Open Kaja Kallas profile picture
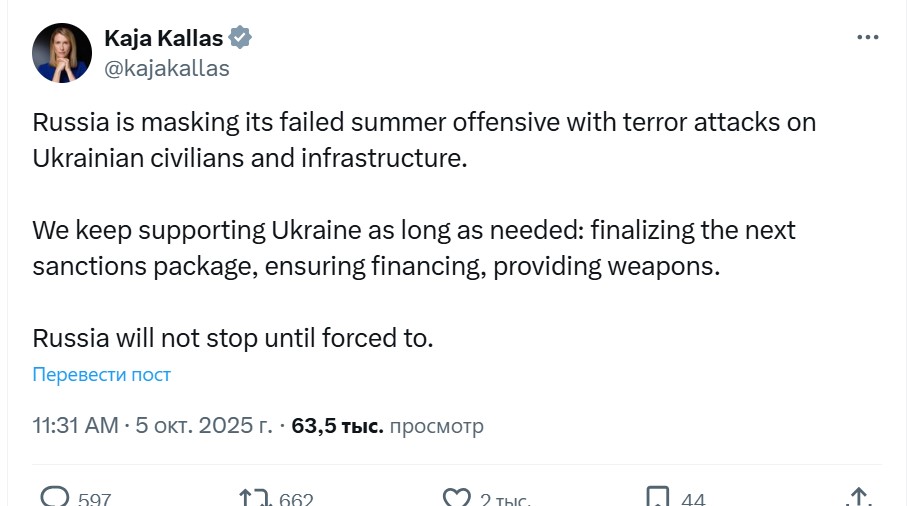907x506 pixels. coord(62,53)
